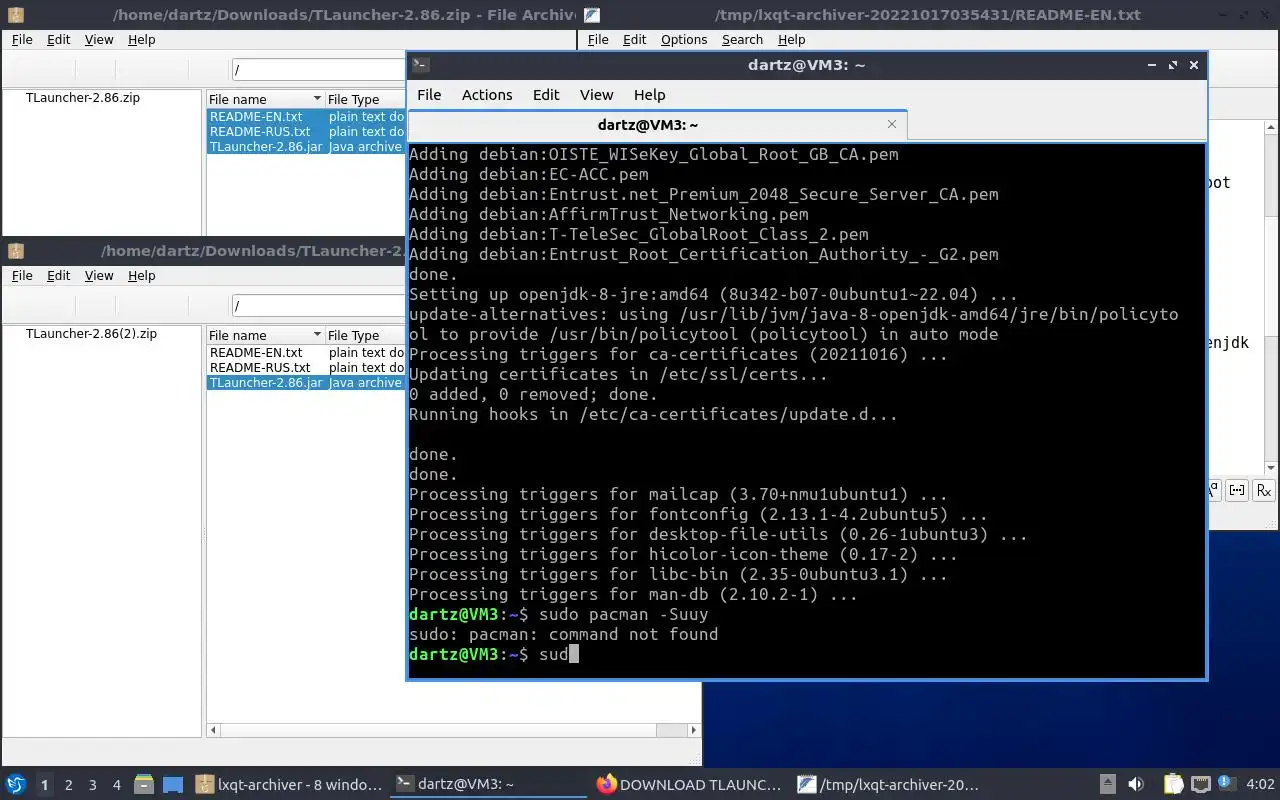Open FeatherPad Options menu
This screenshot has height=800, width=1280.
pyautogui.click(x=684, y=40)
